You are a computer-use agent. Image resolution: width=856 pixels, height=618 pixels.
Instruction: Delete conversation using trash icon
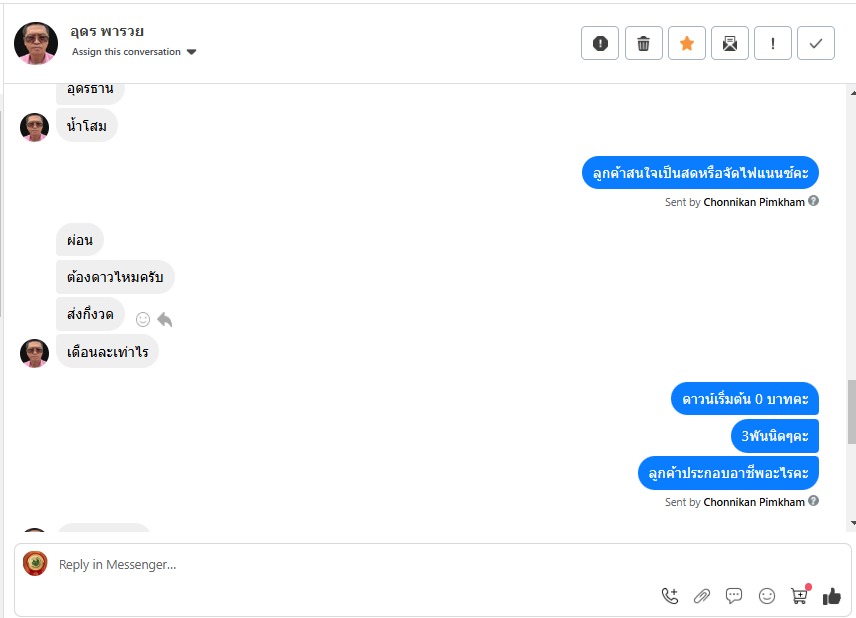643,43
